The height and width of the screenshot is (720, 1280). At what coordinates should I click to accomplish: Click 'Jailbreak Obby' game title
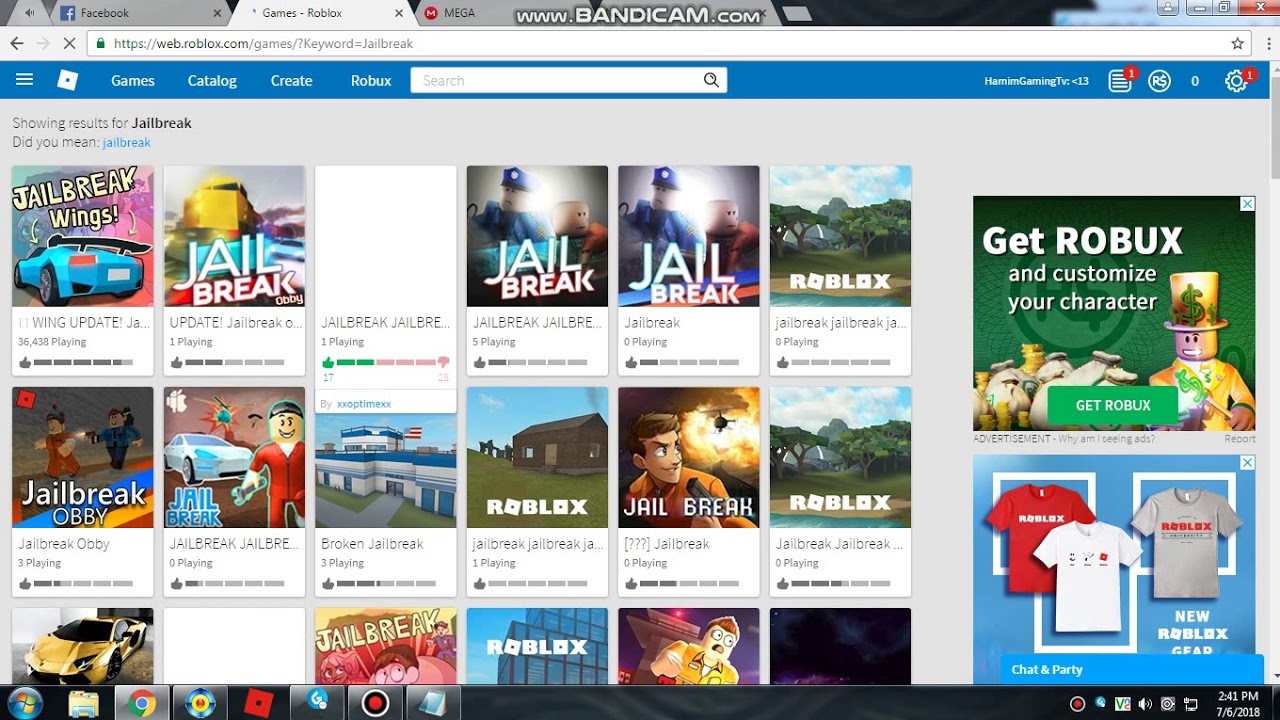point(64,544)
